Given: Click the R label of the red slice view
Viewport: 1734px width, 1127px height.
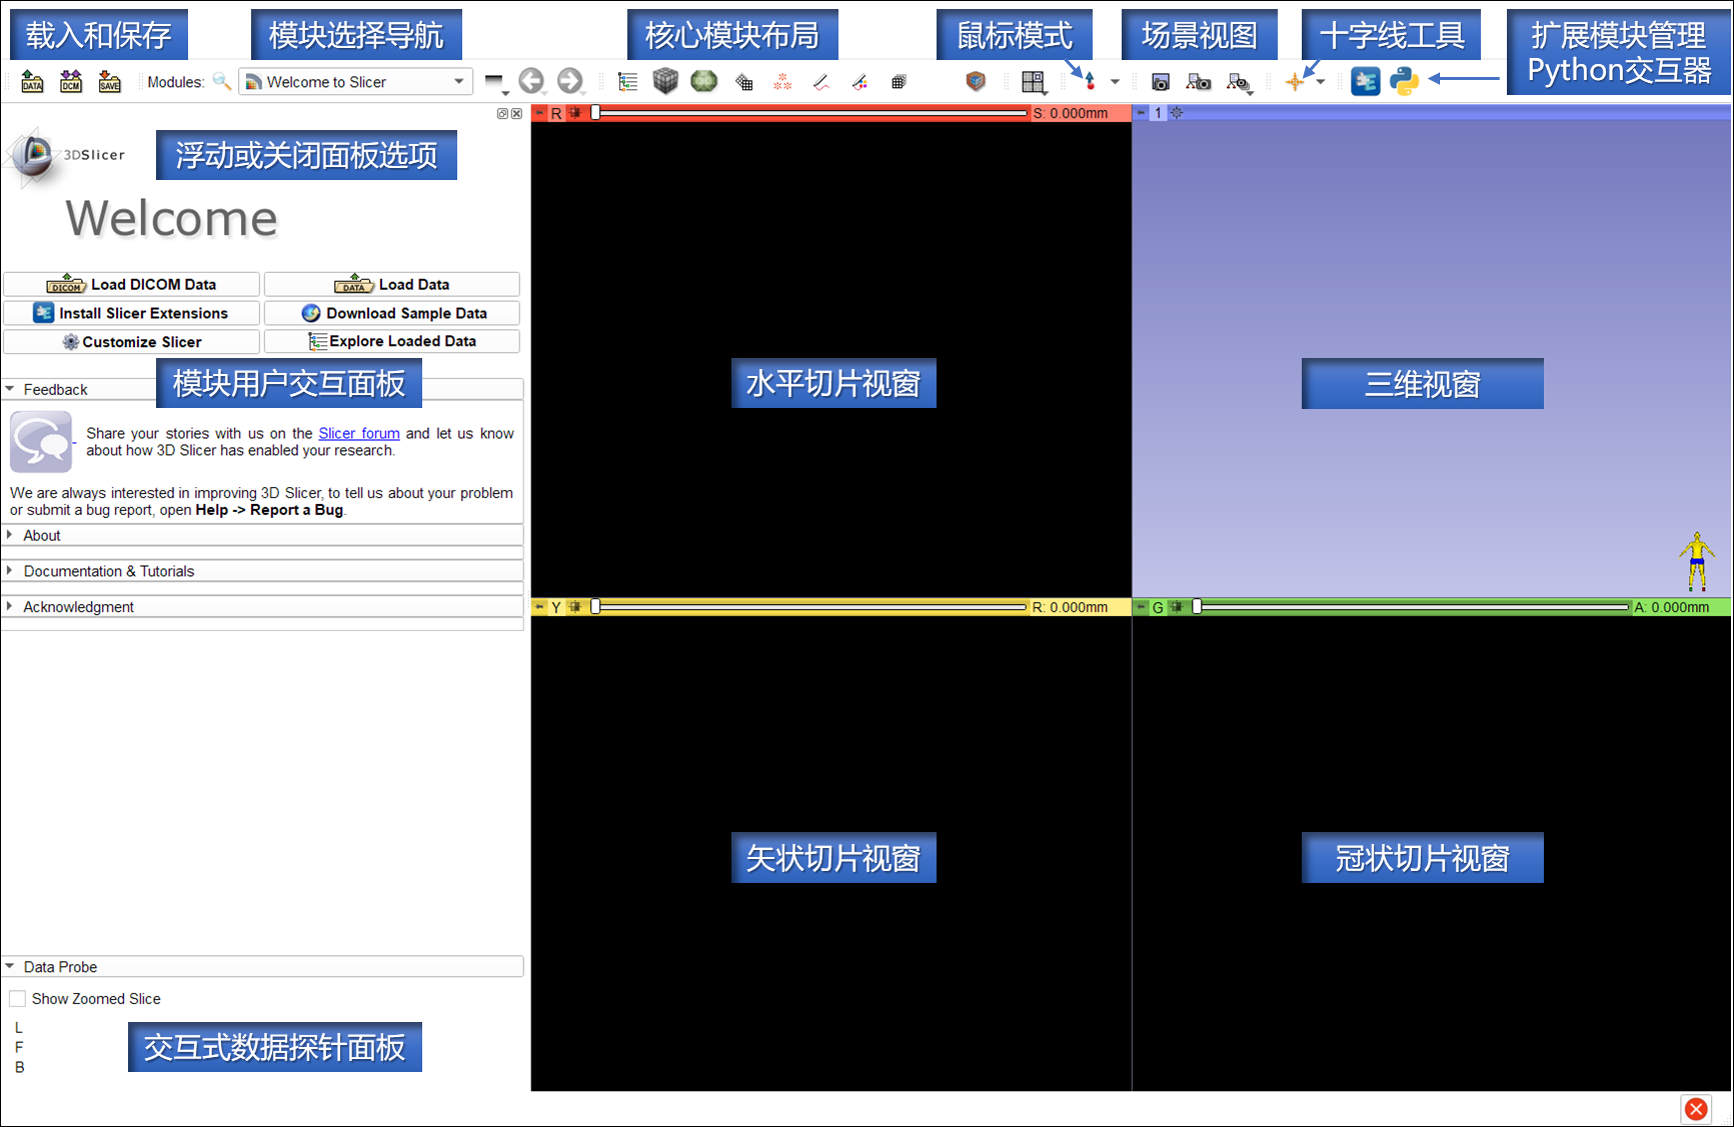Looking at the screenshot, I should tap(556, 113).
